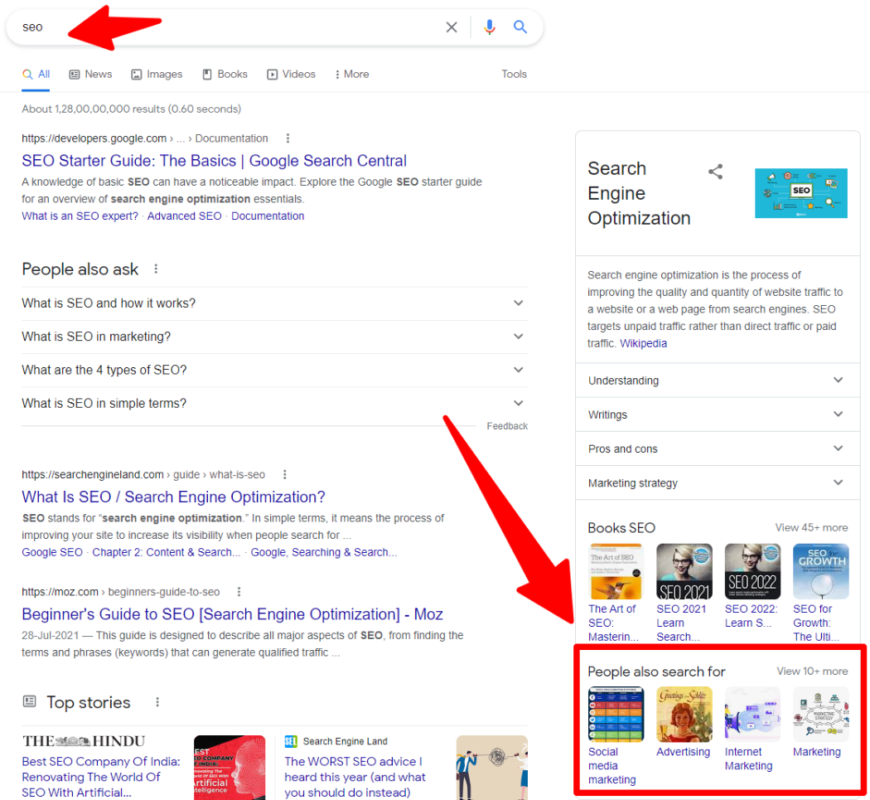Submit search with the magnifying glass icon
This screenshot has width=870, height=800.
520,27
